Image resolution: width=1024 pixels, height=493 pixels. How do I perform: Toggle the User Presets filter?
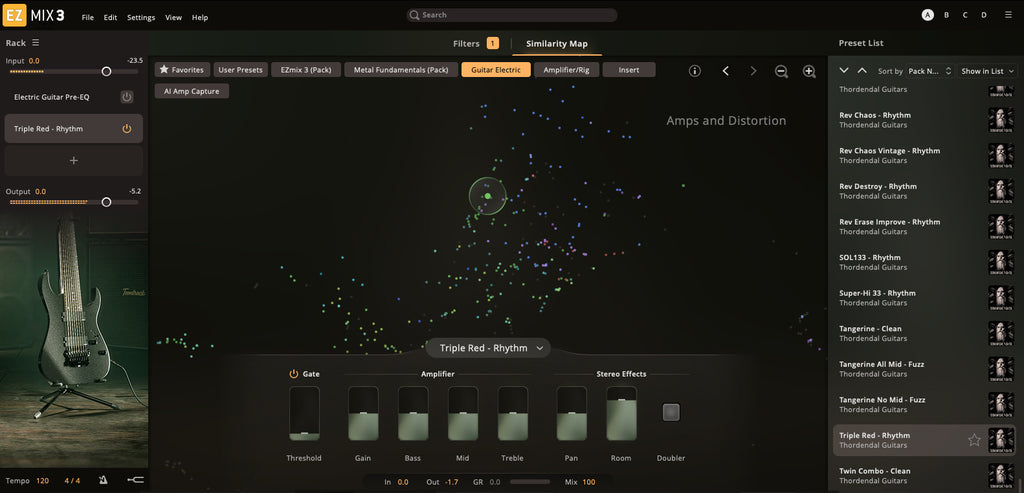pos(240,70)
